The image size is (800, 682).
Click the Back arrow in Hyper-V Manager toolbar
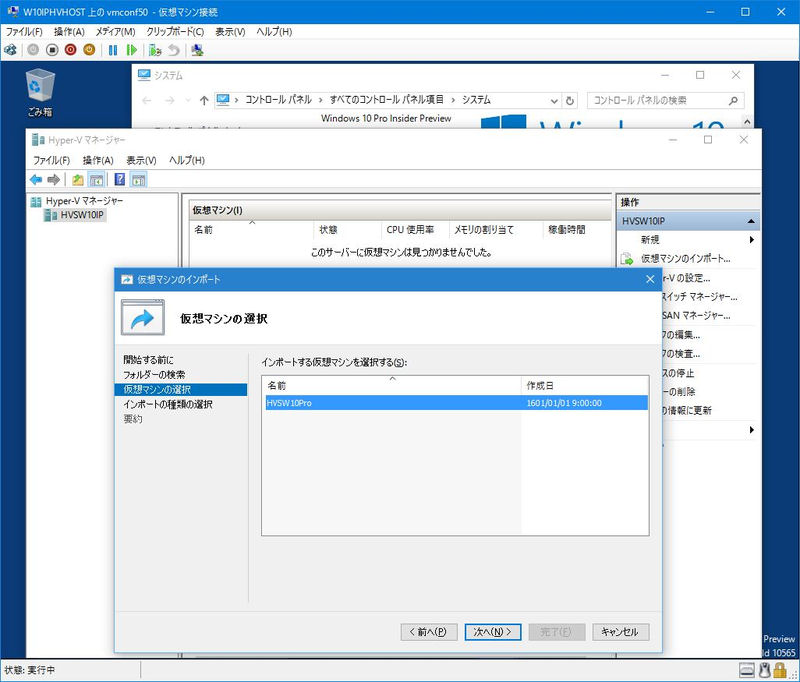pyautogui.click(x=36, y=180)
